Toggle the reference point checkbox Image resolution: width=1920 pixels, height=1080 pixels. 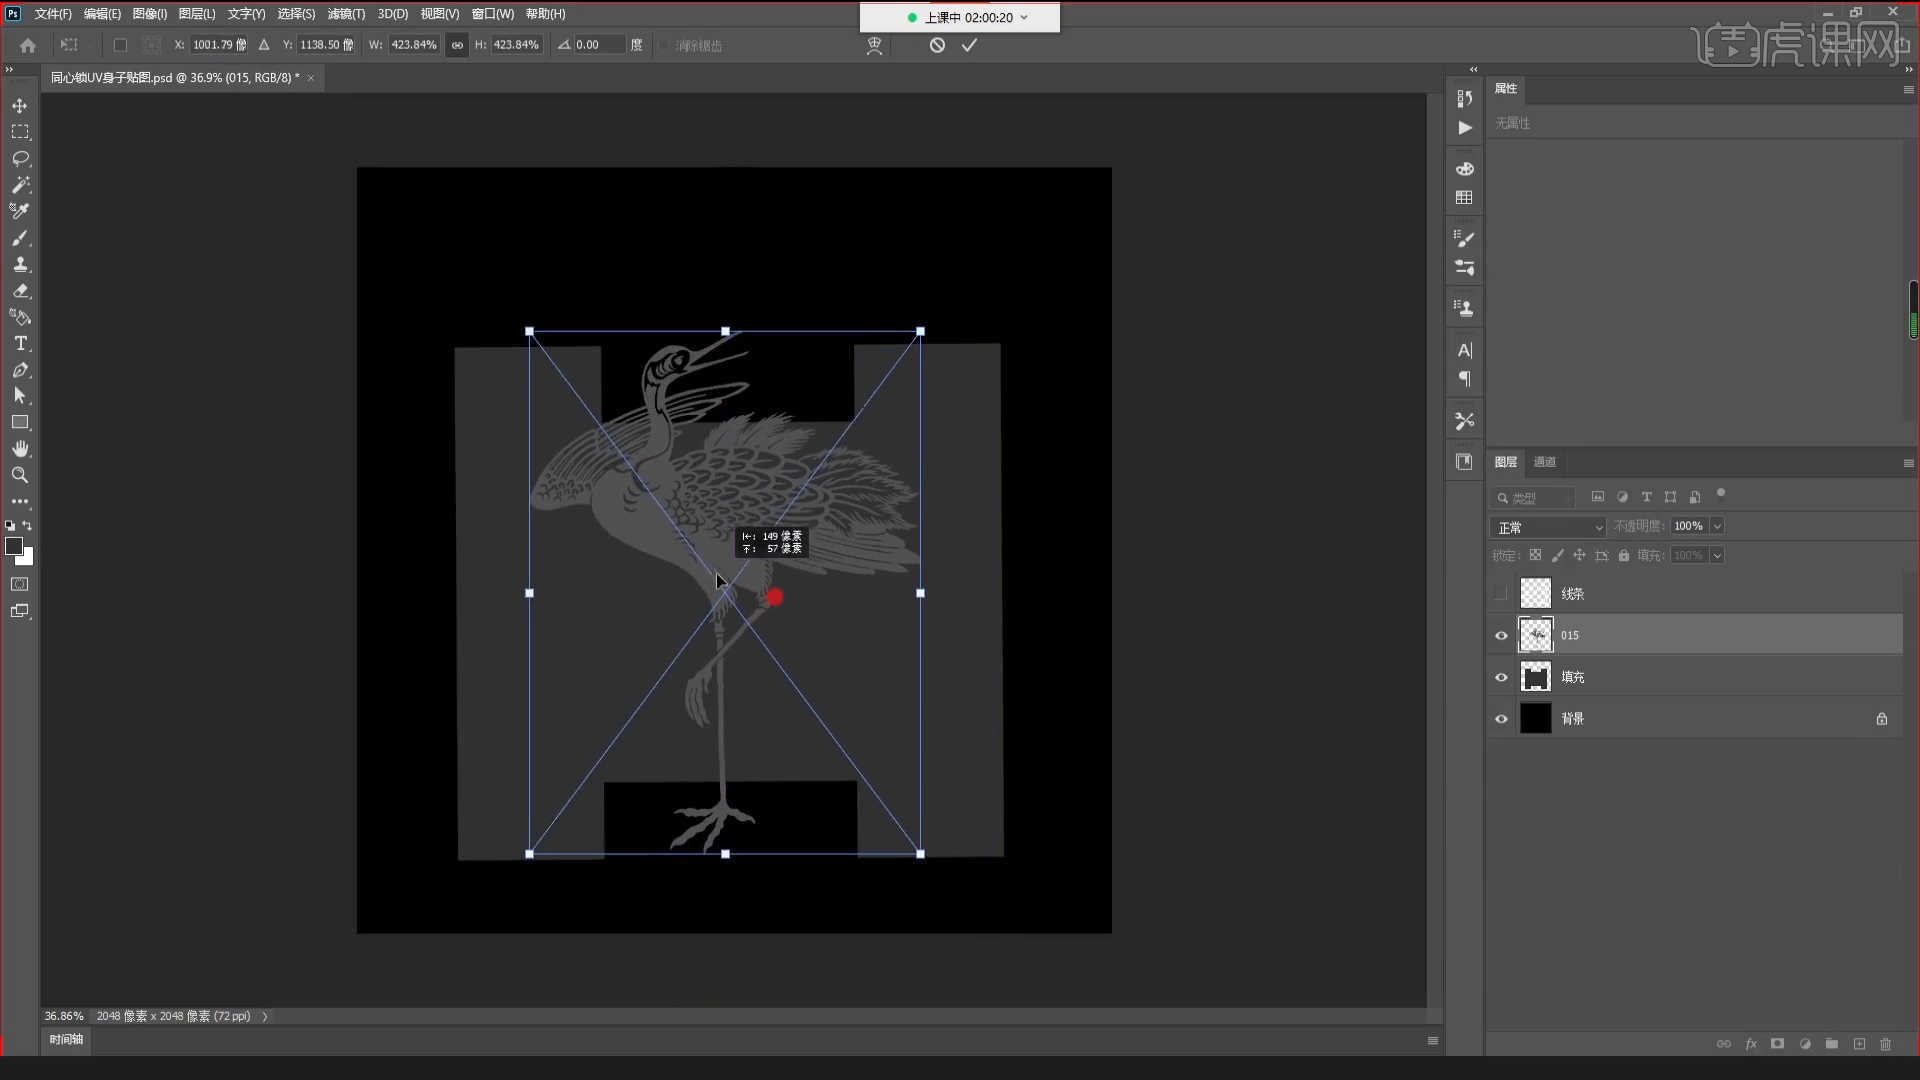coord(120,45)
